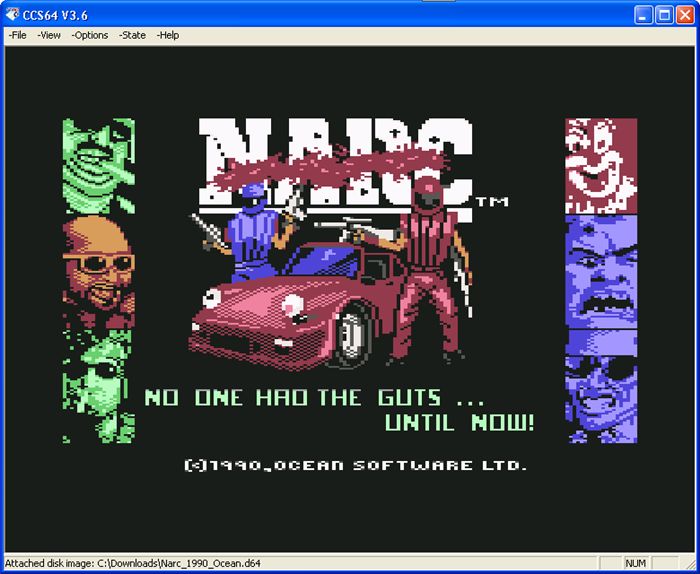Click the NUM indicator in status bar
The height and width of the screenshot is (574, 700).
point(635,563)
